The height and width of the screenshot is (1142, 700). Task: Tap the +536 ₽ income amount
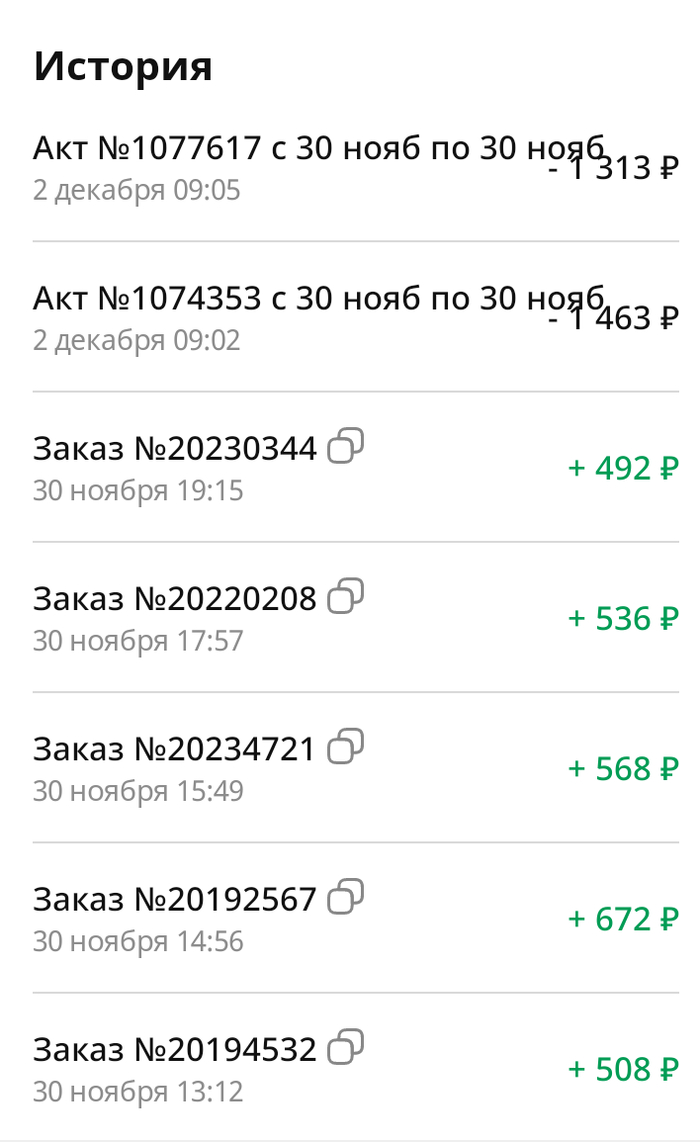623,618
